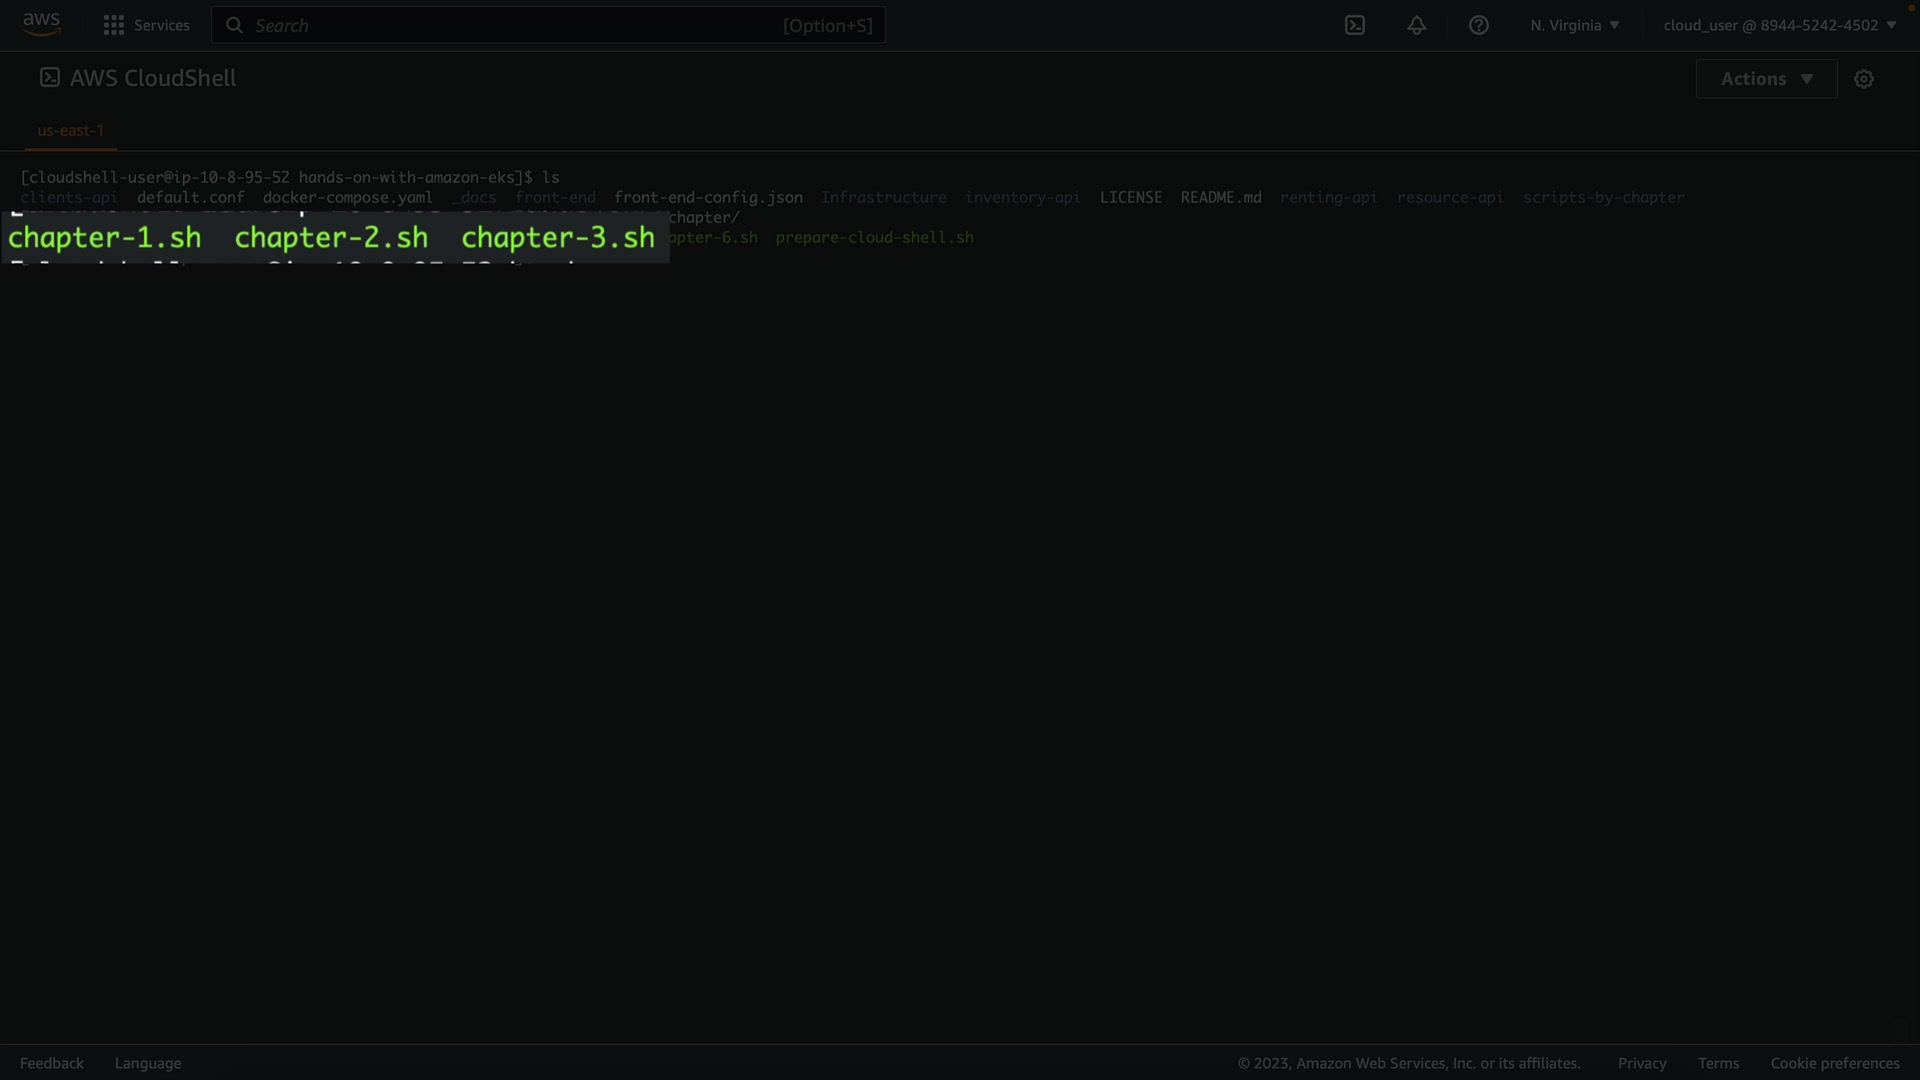Focus the AWS console Search field
This screenshot has height=1080, width=1920.
pyautogui.click(x=510, y=25)
